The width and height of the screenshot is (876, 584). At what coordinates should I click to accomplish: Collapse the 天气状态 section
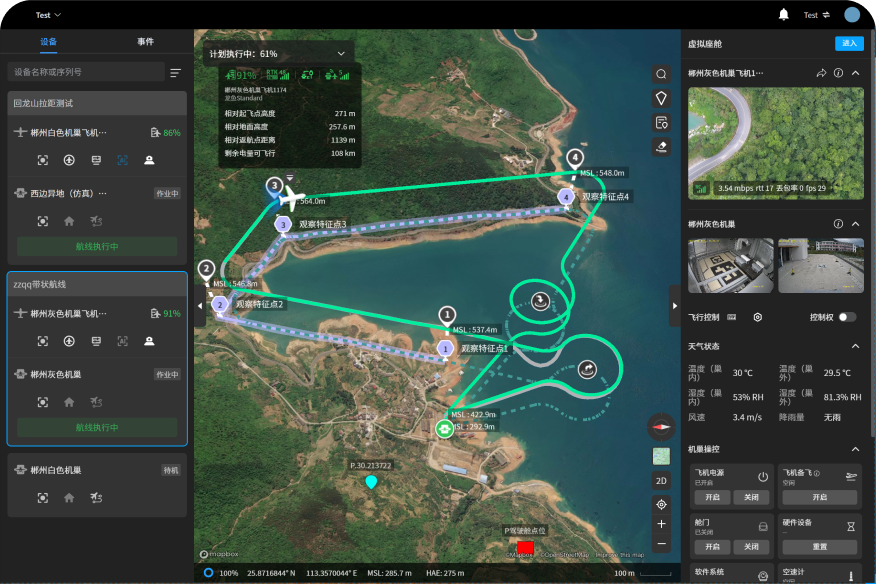pos(855,346)
